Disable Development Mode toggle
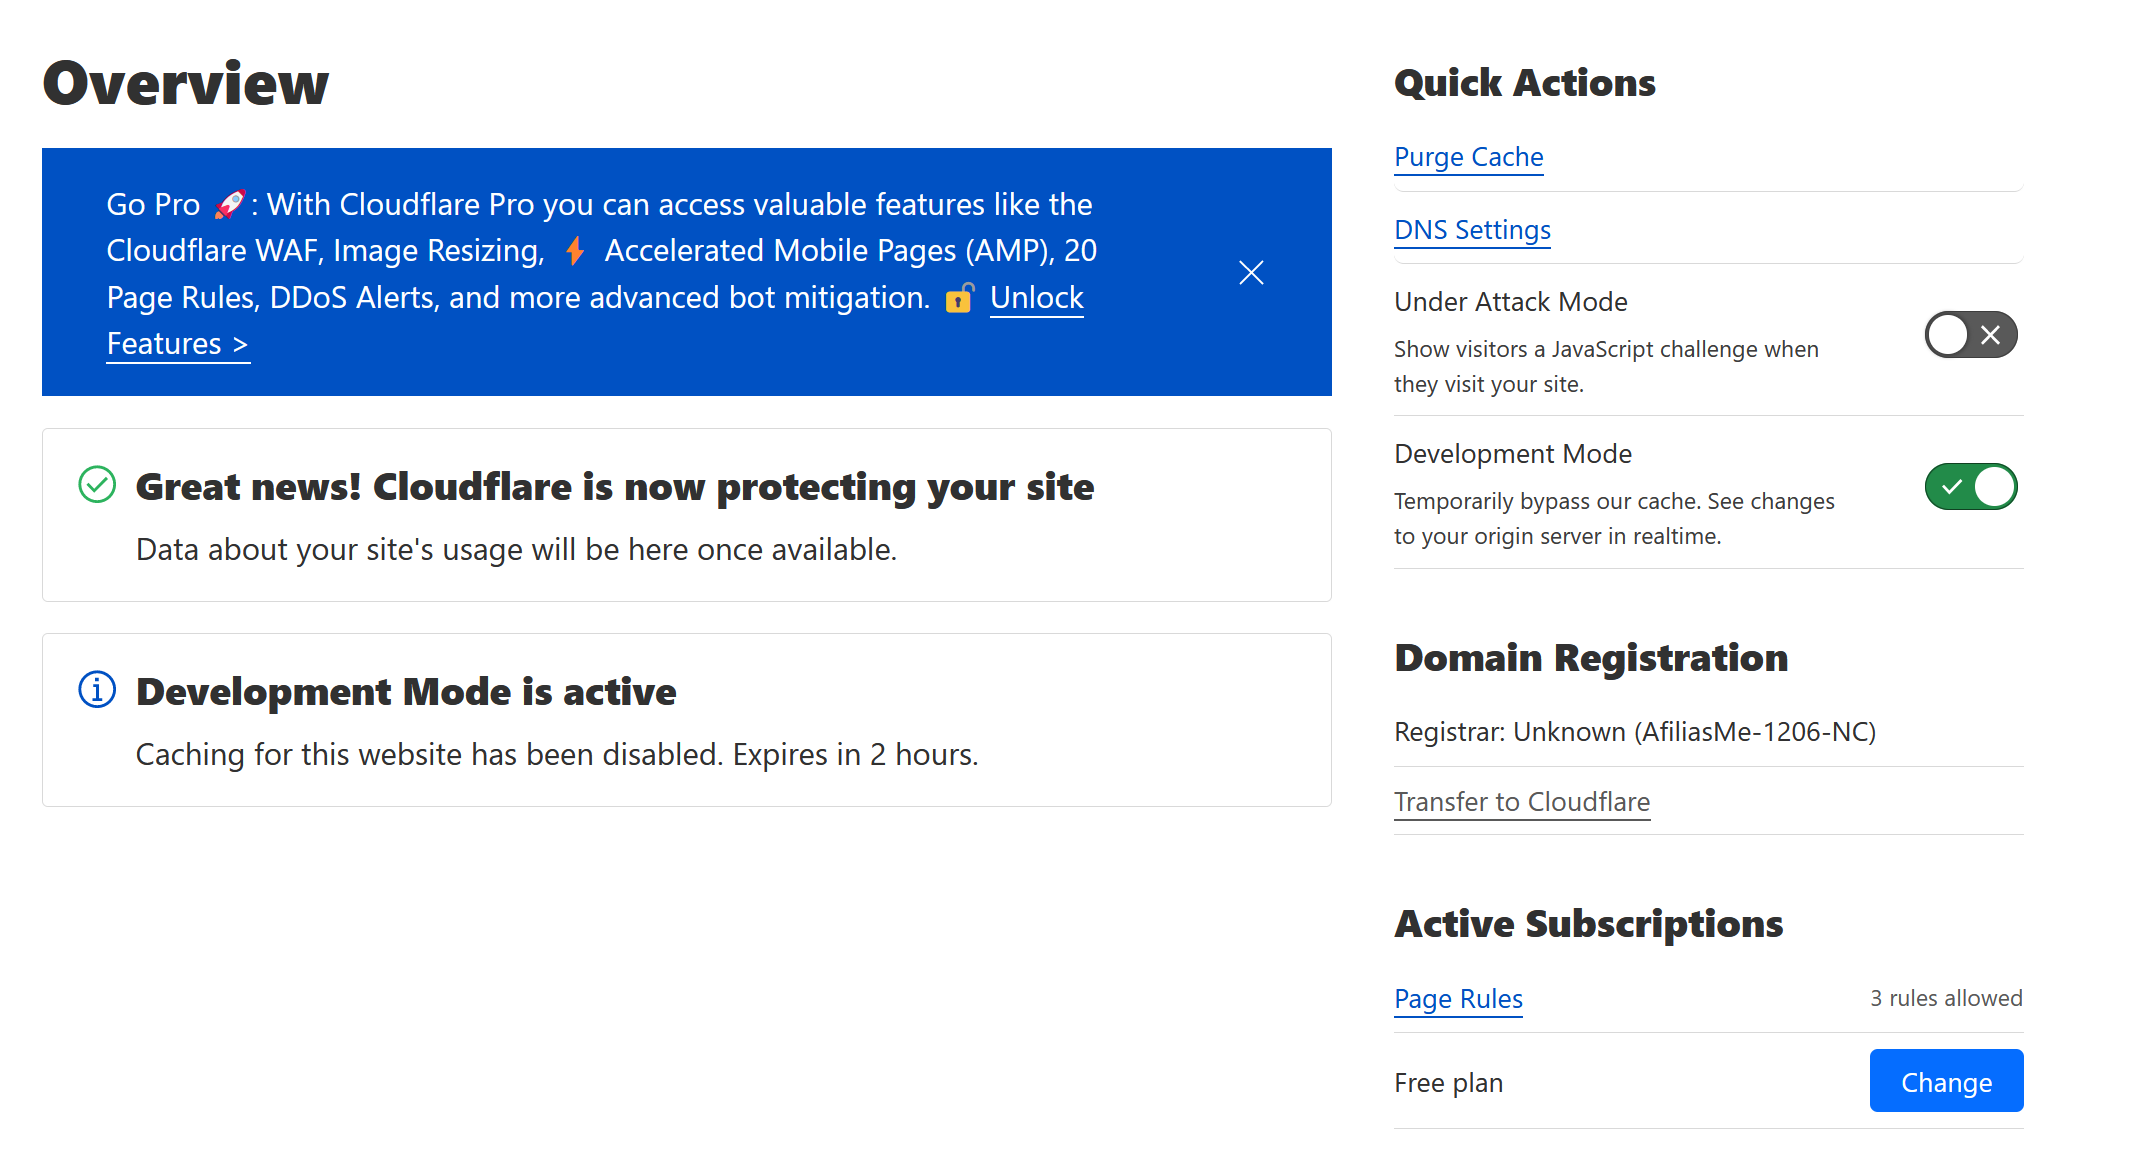2140x1164 pixels. click(x=1970, y=487)
